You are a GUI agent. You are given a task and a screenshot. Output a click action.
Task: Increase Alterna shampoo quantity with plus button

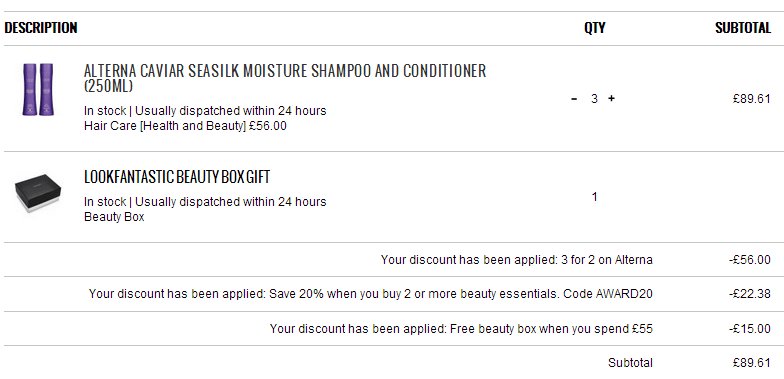pos(611,98)
